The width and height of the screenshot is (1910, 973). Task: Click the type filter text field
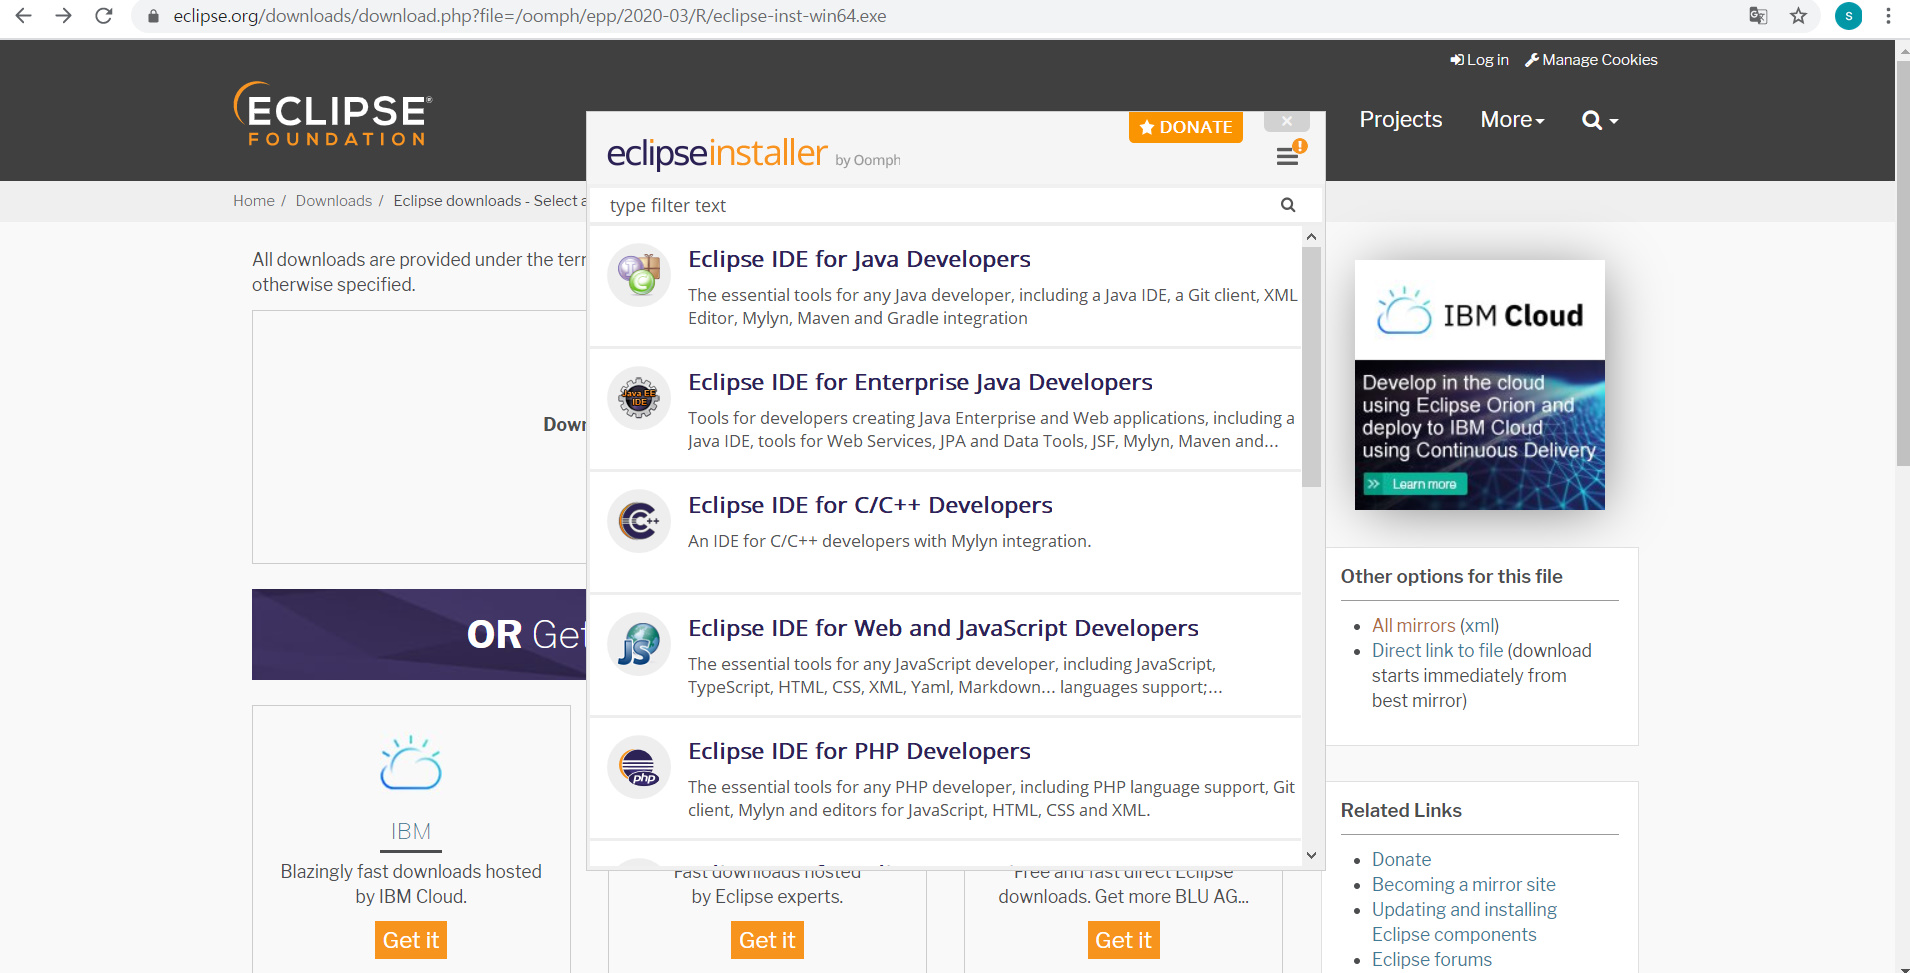[940, 205]
